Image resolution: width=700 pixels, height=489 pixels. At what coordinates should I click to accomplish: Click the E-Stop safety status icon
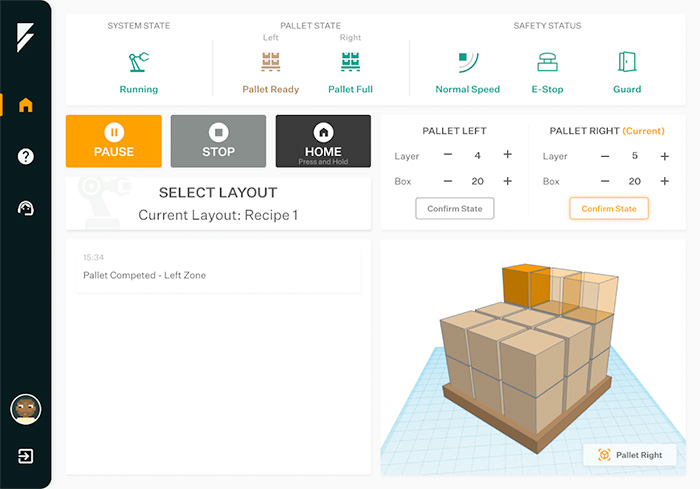pyautogui.click(x=547, y=63)
